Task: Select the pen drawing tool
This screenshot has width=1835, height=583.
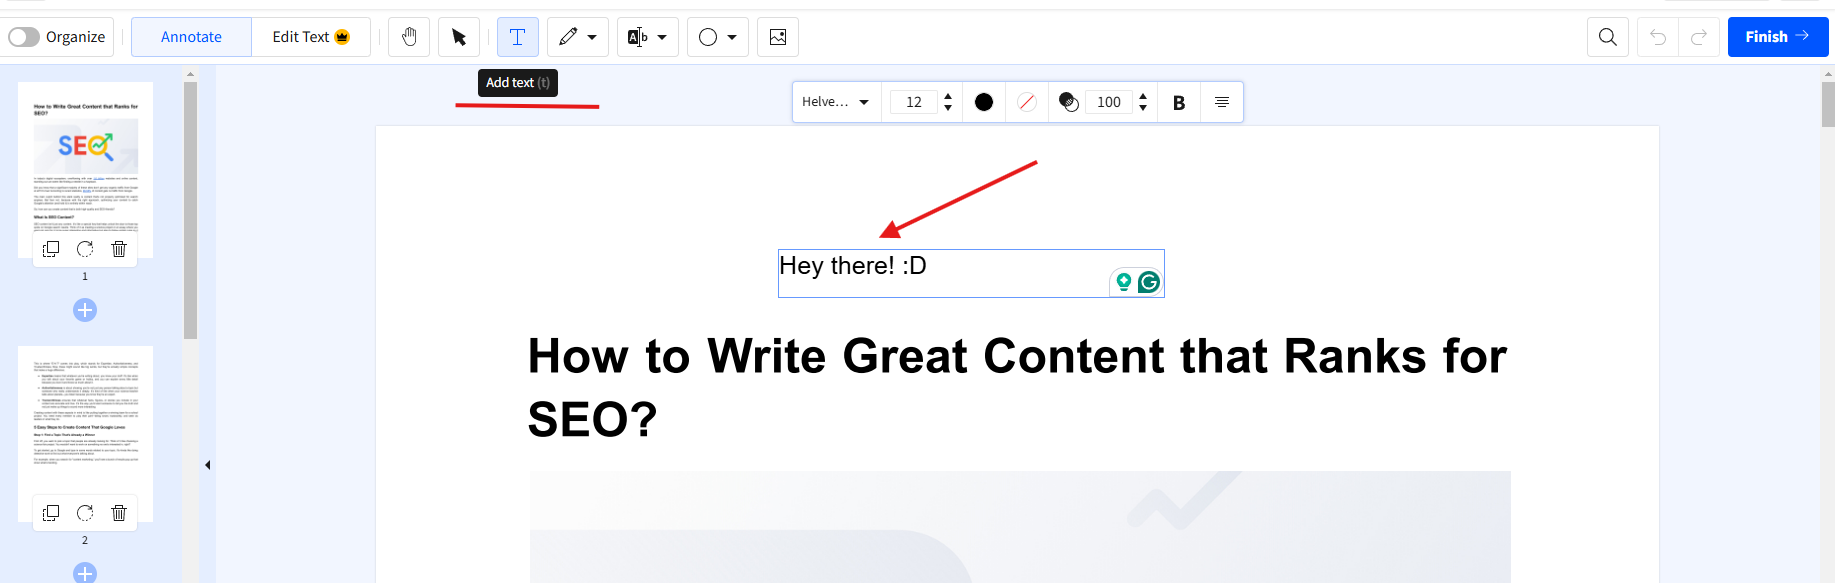Action: click(x=568, y=37)
